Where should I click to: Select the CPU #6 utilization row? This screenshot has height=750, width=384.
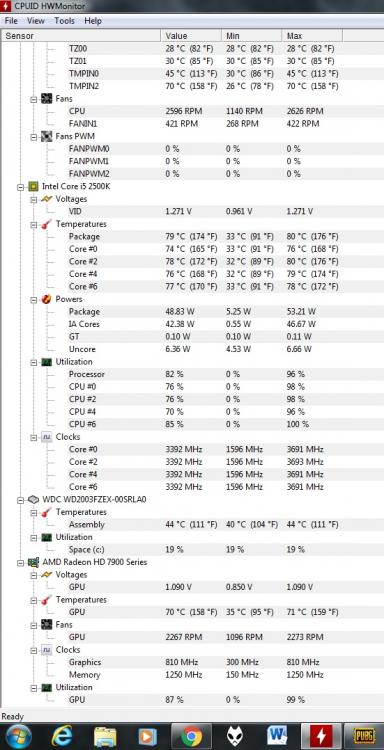tap(191, 424)
